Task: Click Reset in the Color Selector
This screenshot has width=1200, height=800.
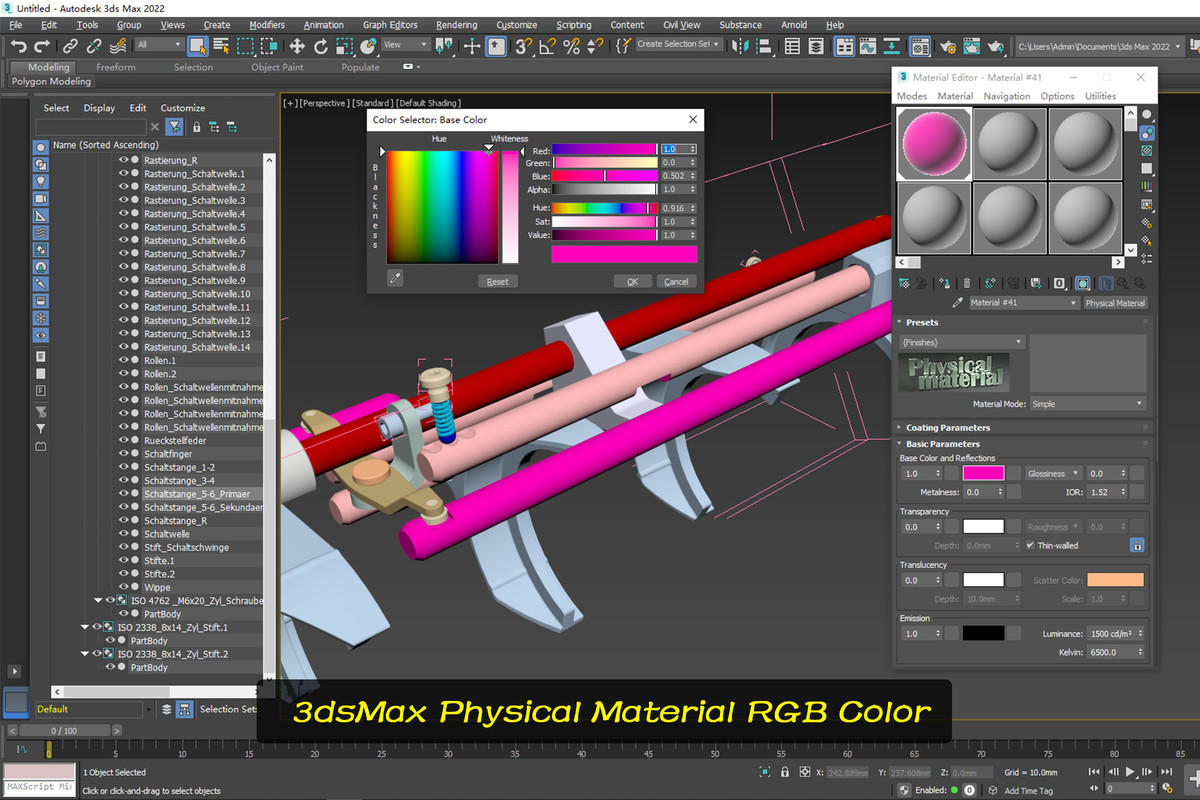Action: [497, 282]
